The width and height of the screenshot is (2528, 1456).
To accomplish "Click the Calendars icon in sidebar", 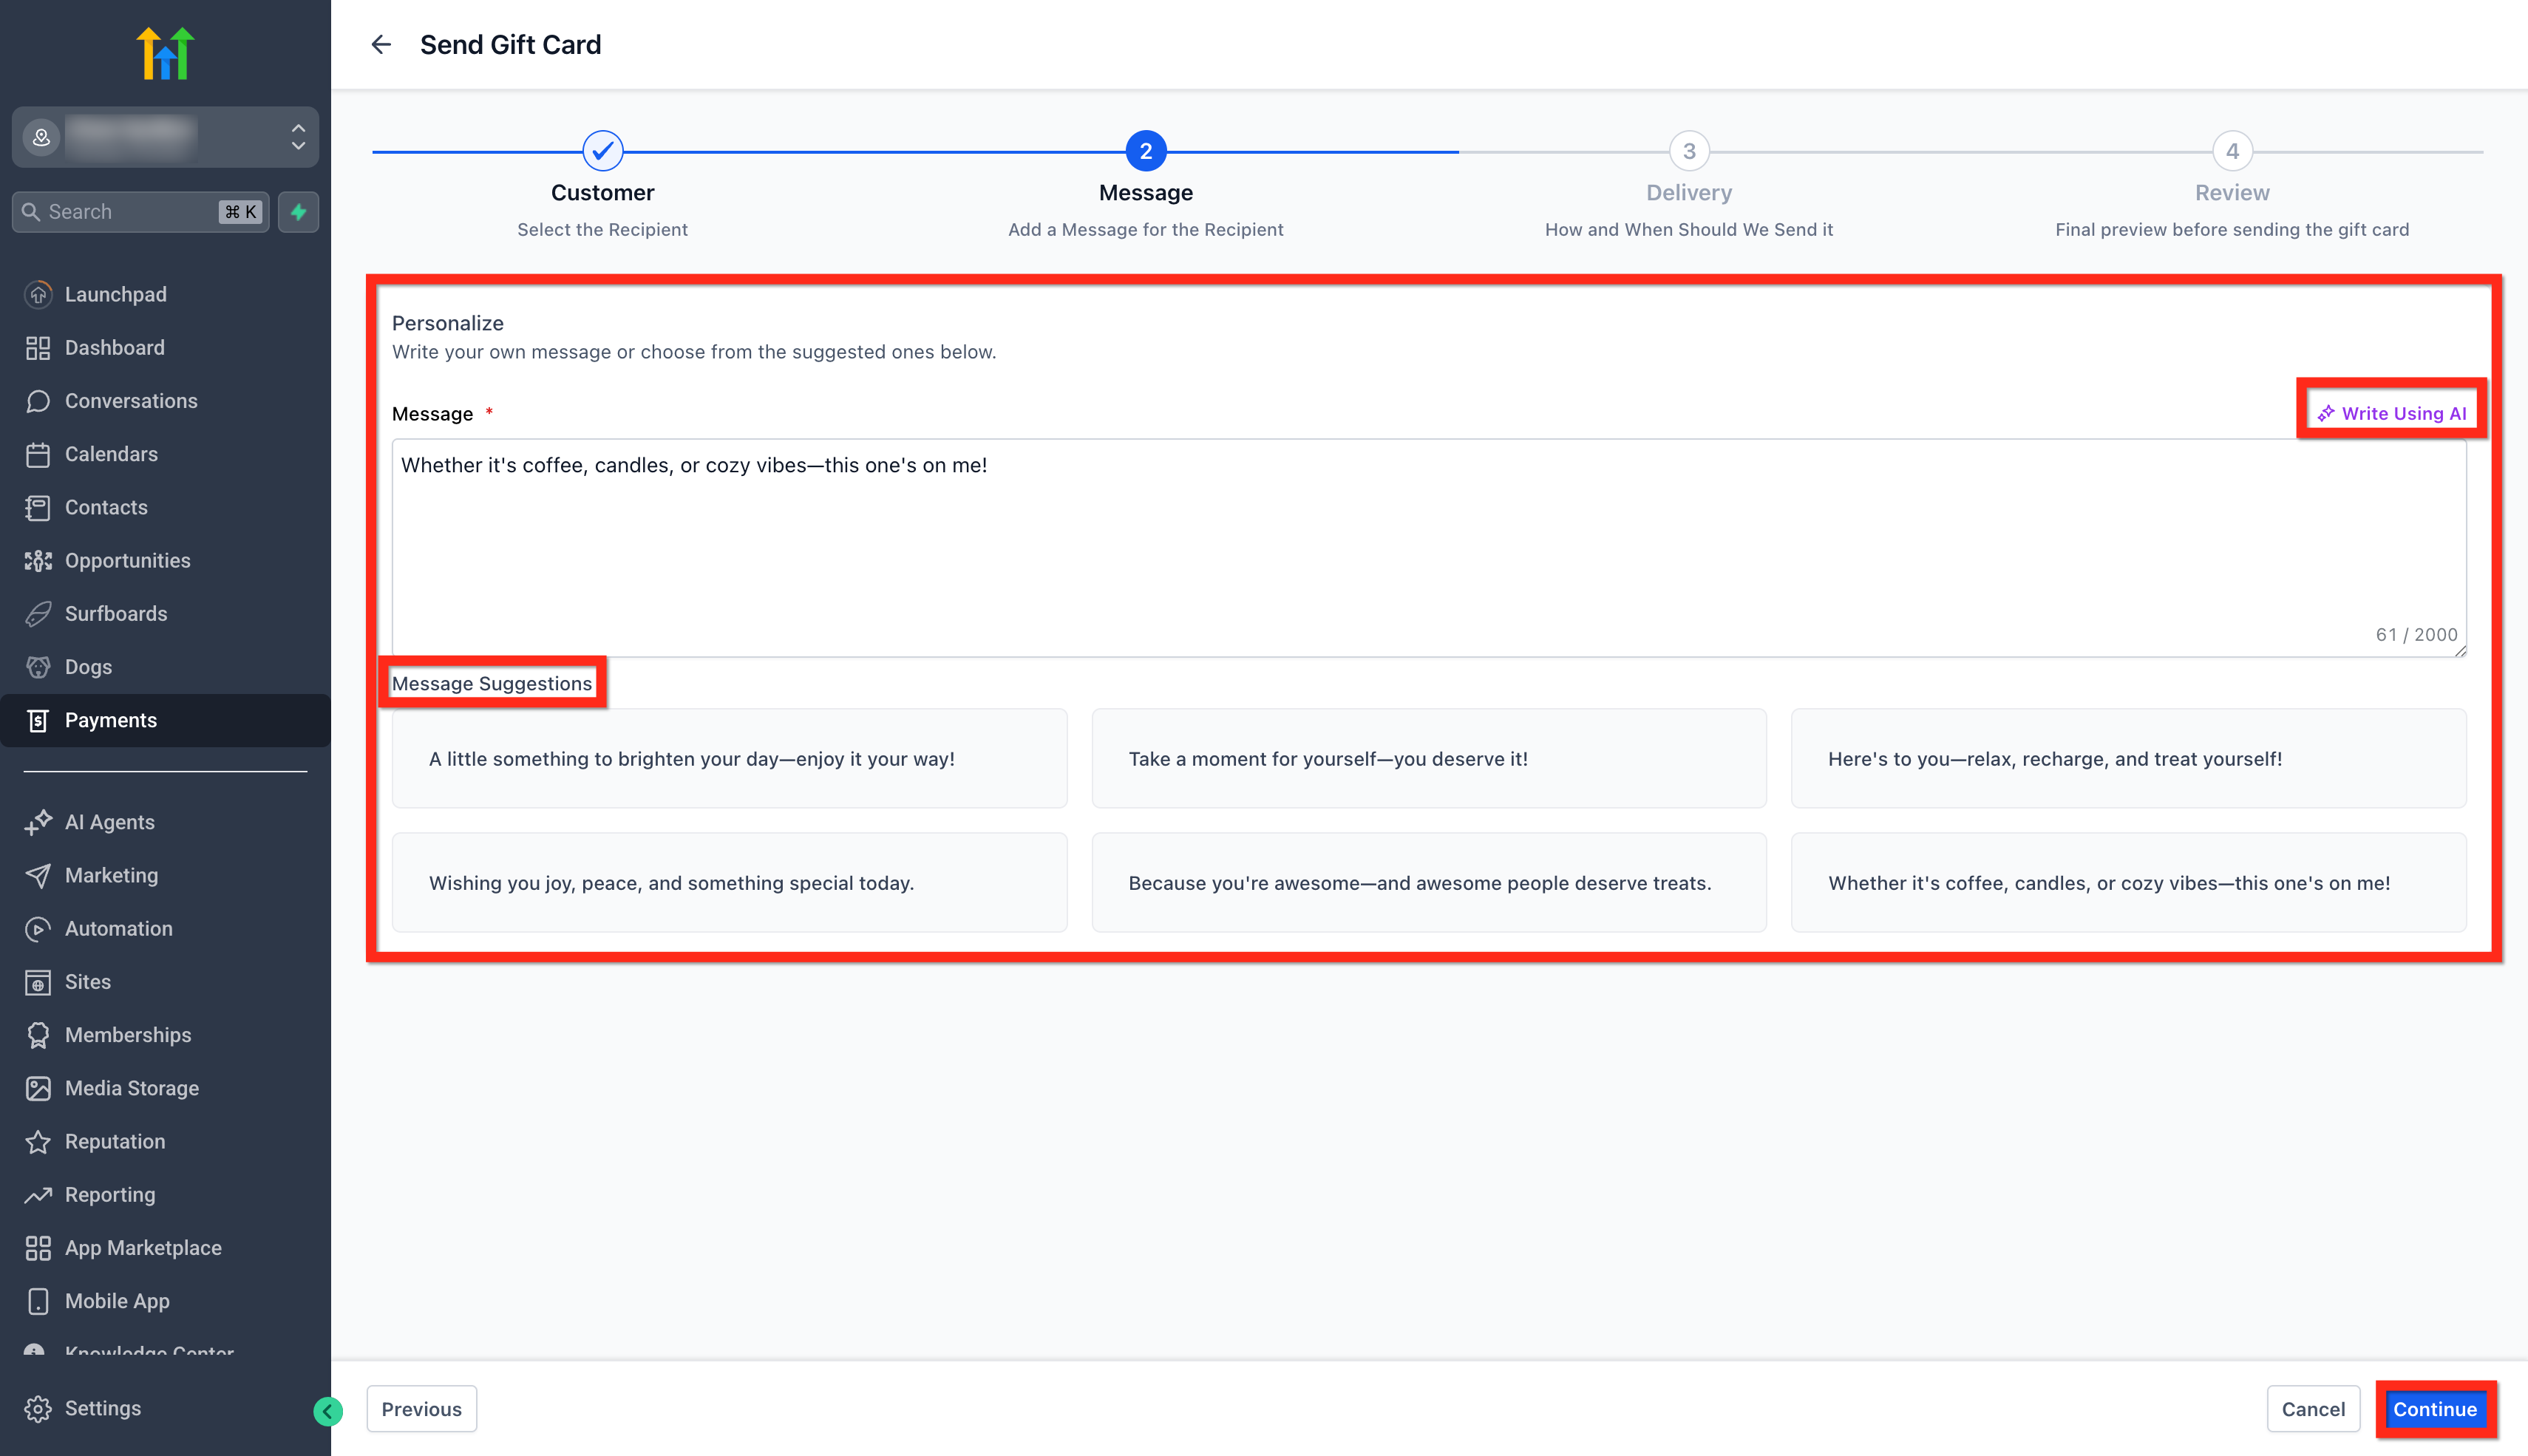I will [38, 454].
